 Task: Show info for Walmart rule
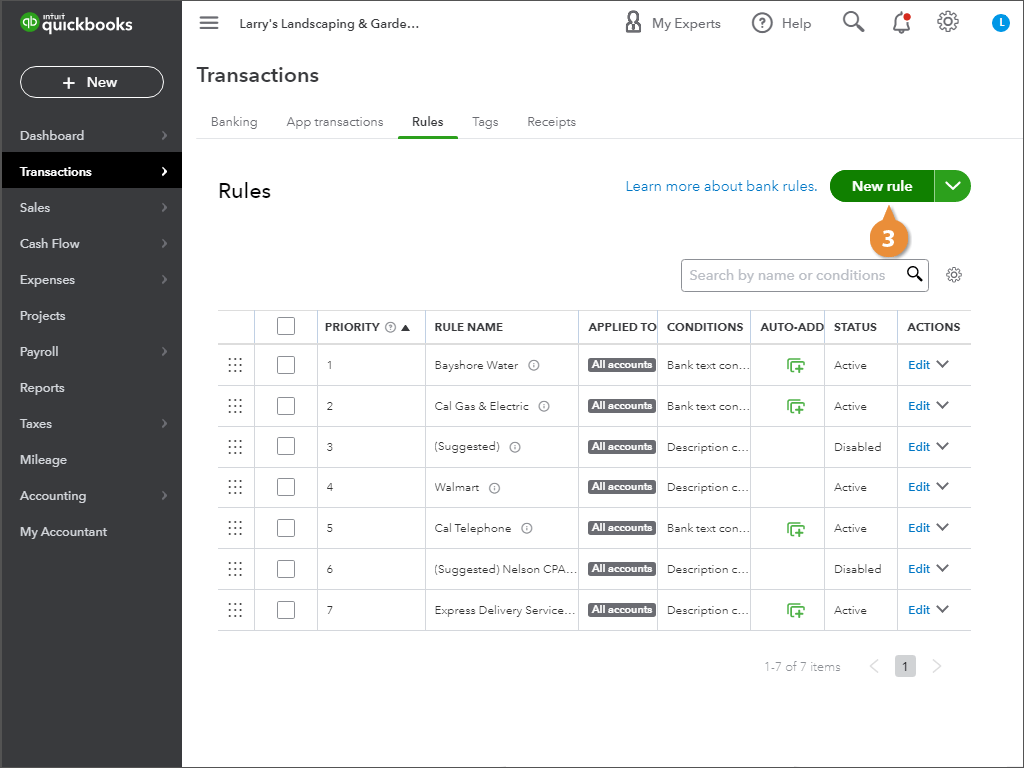click(x=494, y=488)
